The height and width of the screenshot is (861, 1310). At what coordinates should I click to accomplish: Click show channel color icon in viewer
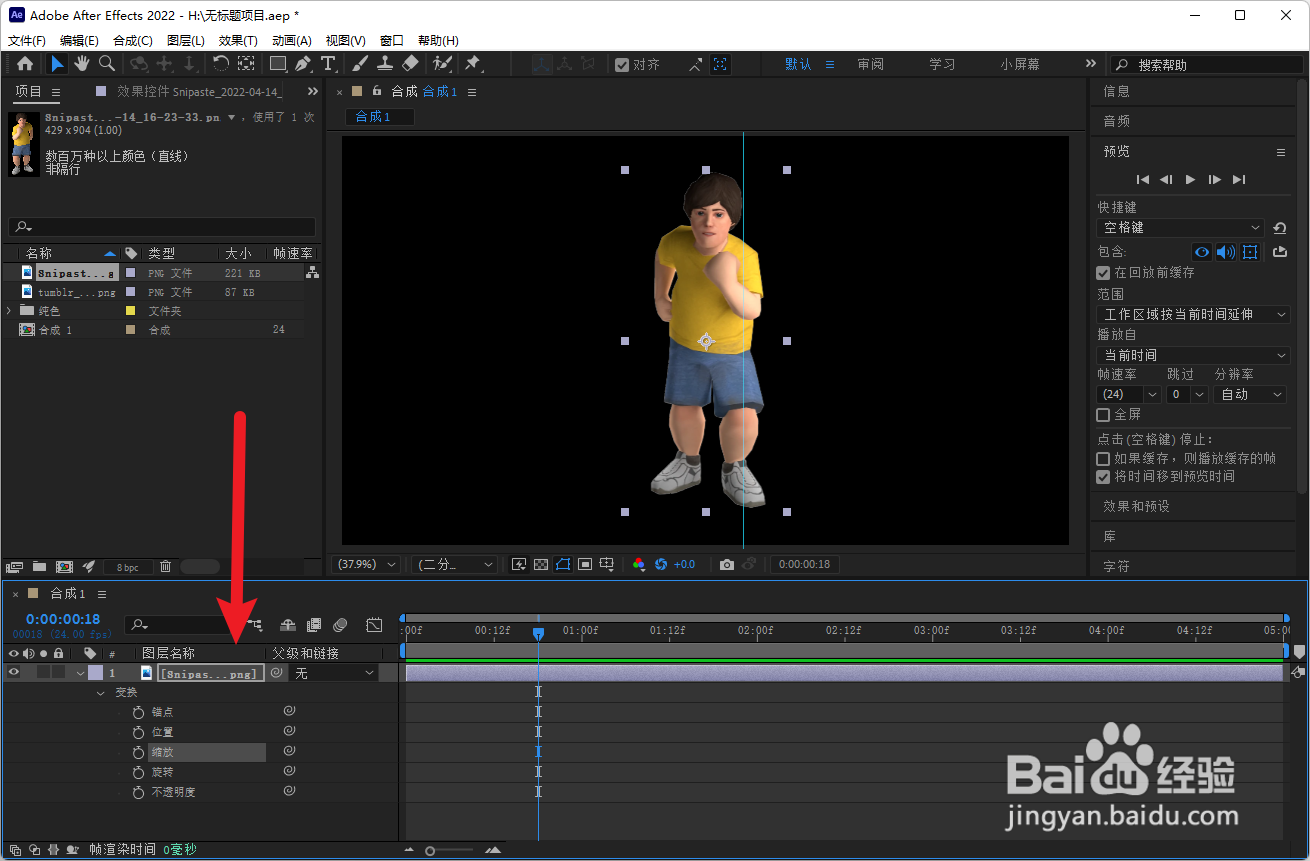(x=639, y=564)
